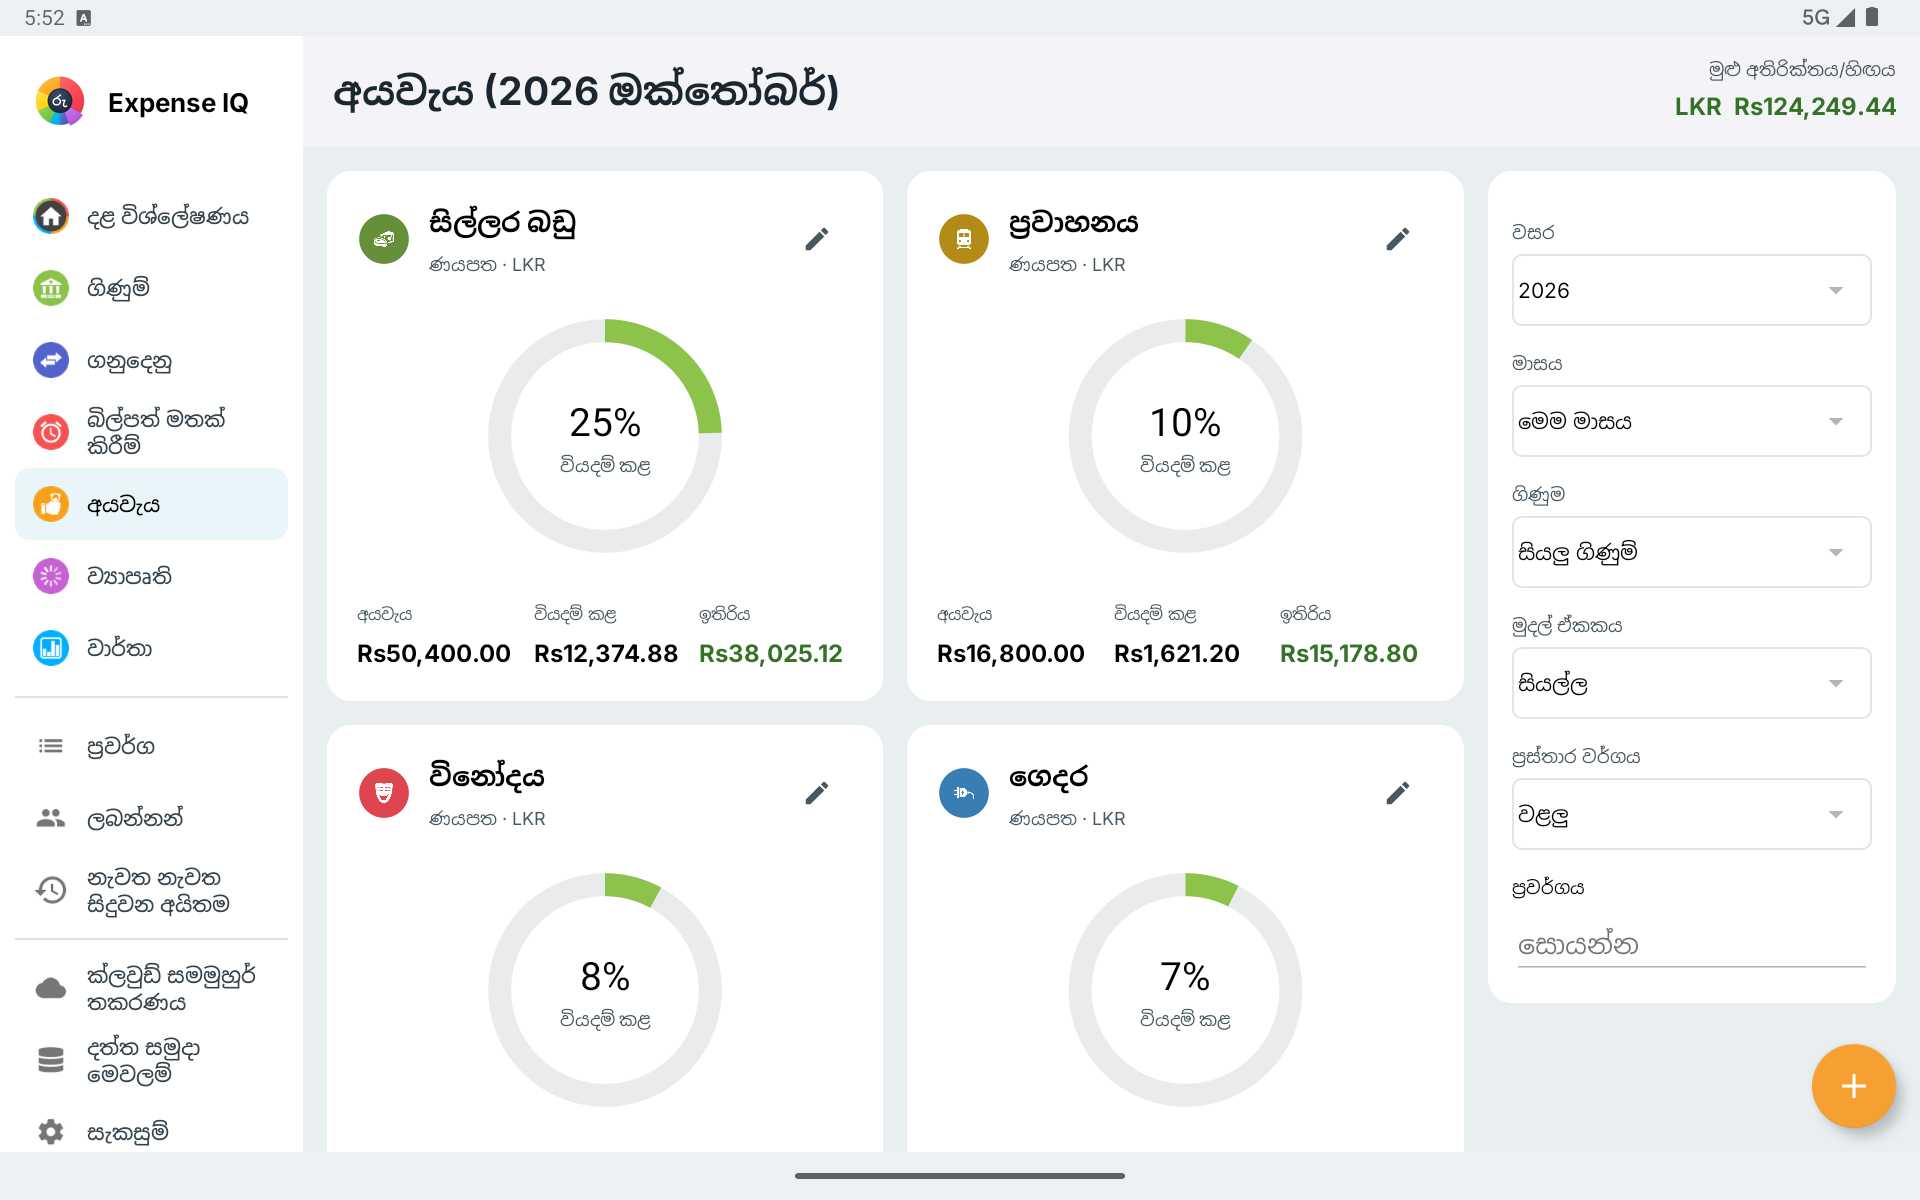Click remaining amount Rs38,025.12
Viewport: 1920px width, 1200px height.
tap(771, 653)
